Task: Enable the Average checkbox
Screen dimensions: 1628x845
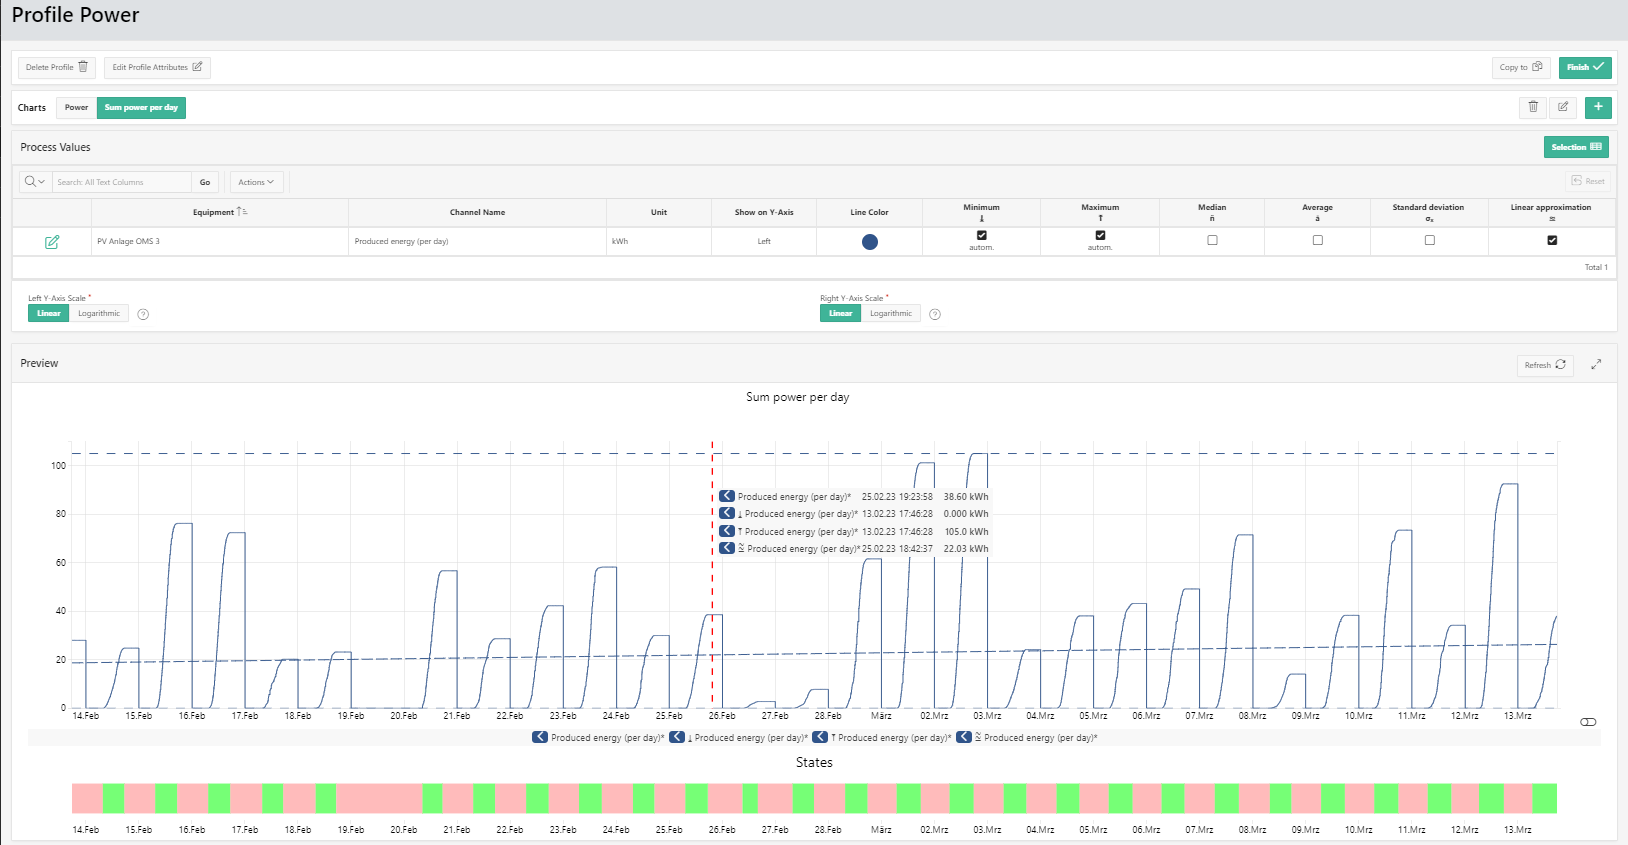Action: click(x=1317, y=240)
